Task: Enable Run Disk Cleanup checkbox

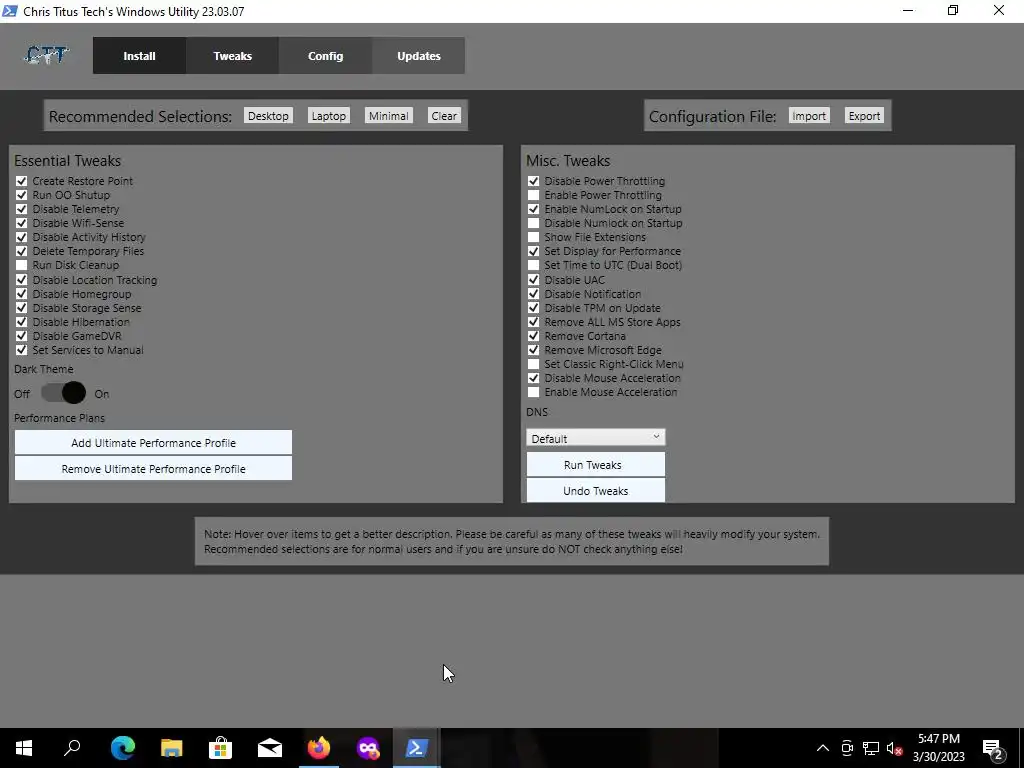Action: click(x=22, y=265)
